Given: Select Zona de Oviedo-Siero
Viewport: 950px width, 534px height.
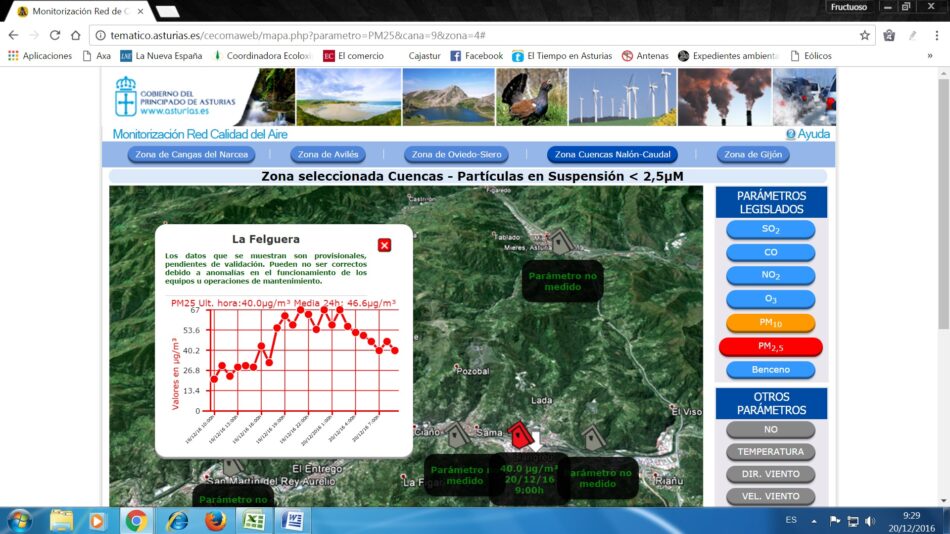Looking at the screenshot, I should (x=456, y=155).
